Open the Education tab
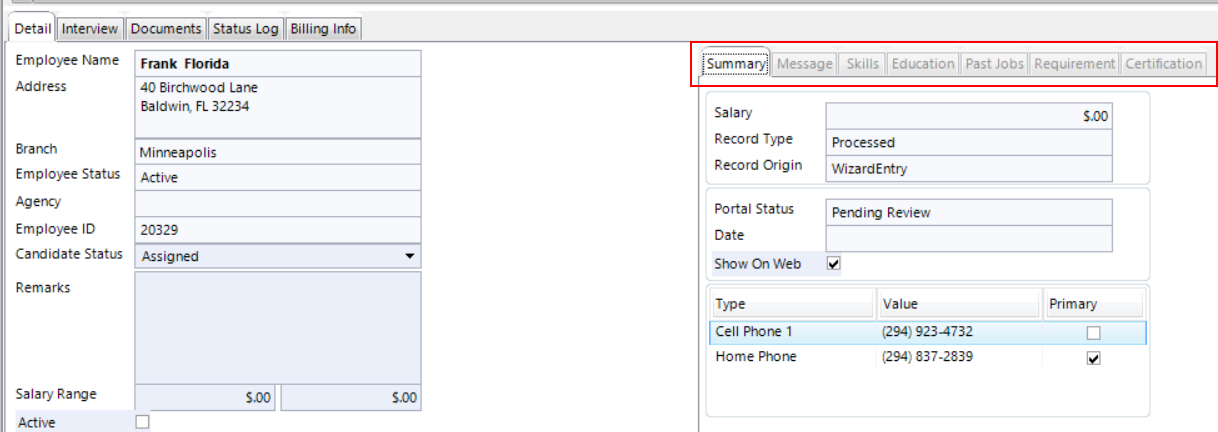 click(922, 64)
